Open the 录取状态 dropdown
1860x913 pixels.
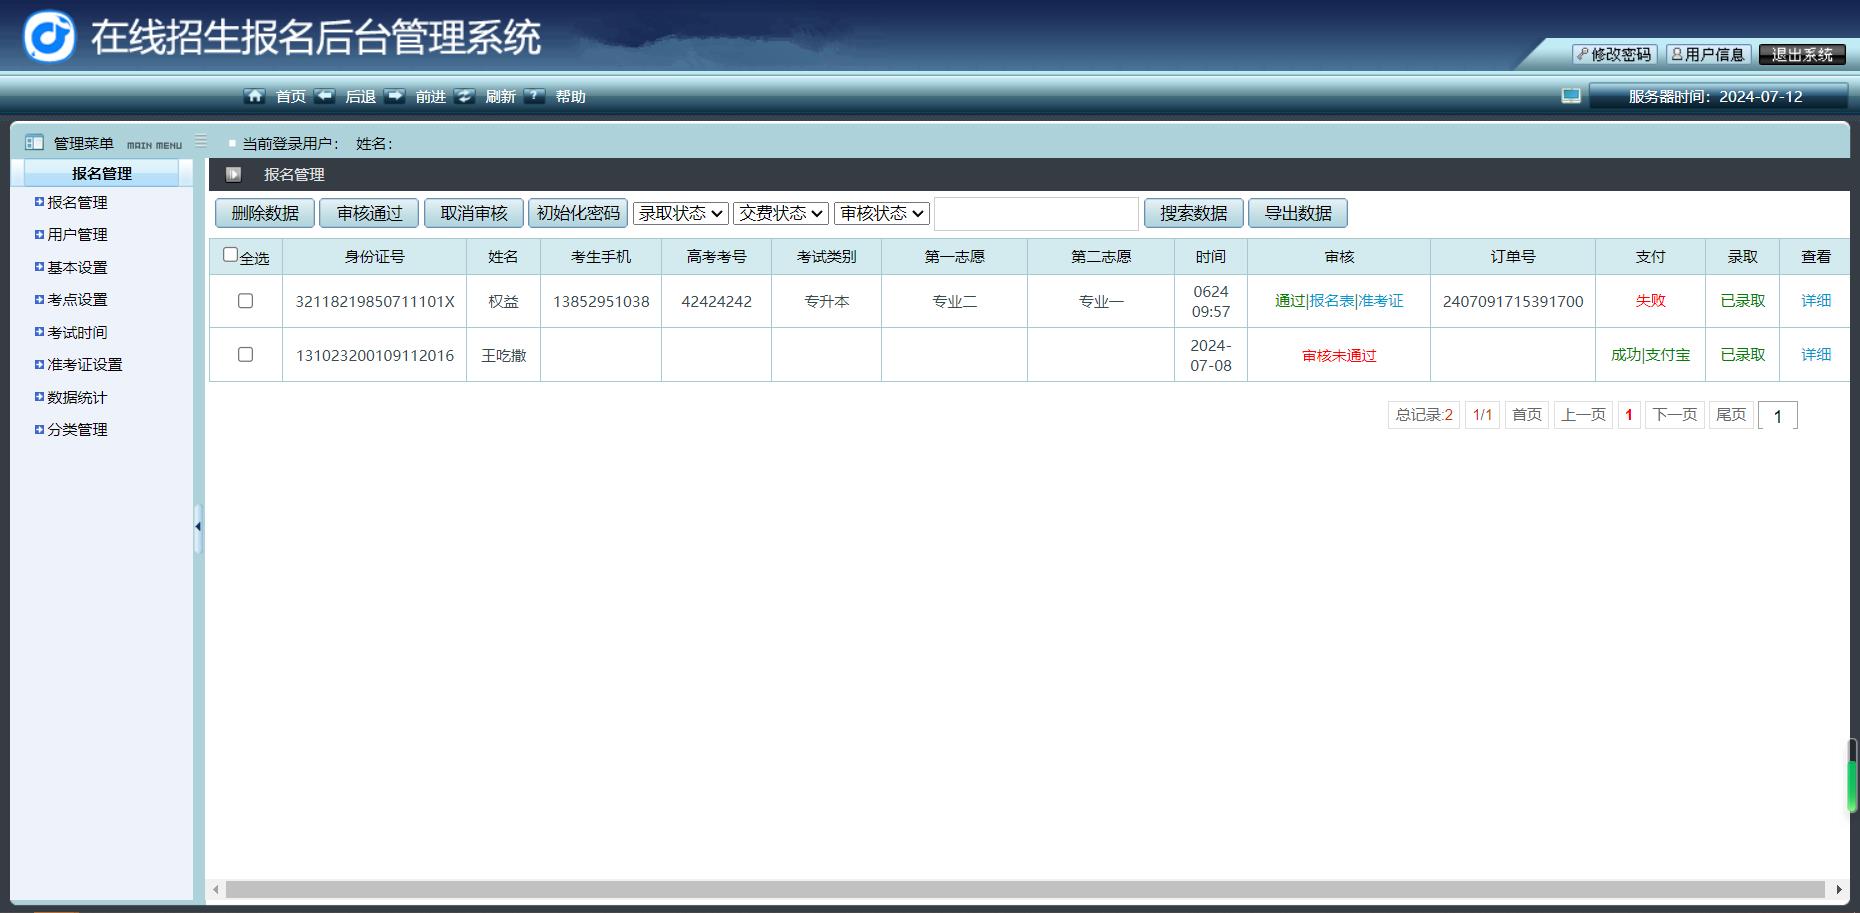click(680, 213)
